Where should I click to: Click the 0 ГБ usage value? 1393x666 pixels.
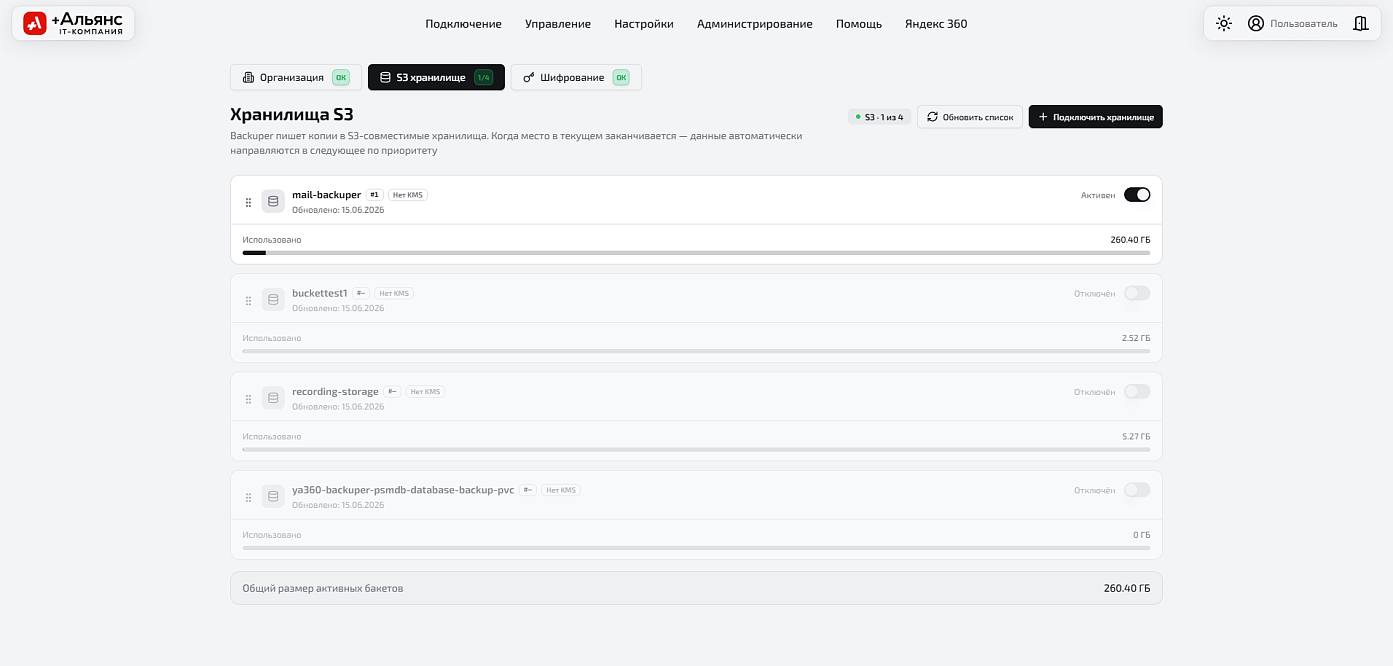[x=1142, y=535]
